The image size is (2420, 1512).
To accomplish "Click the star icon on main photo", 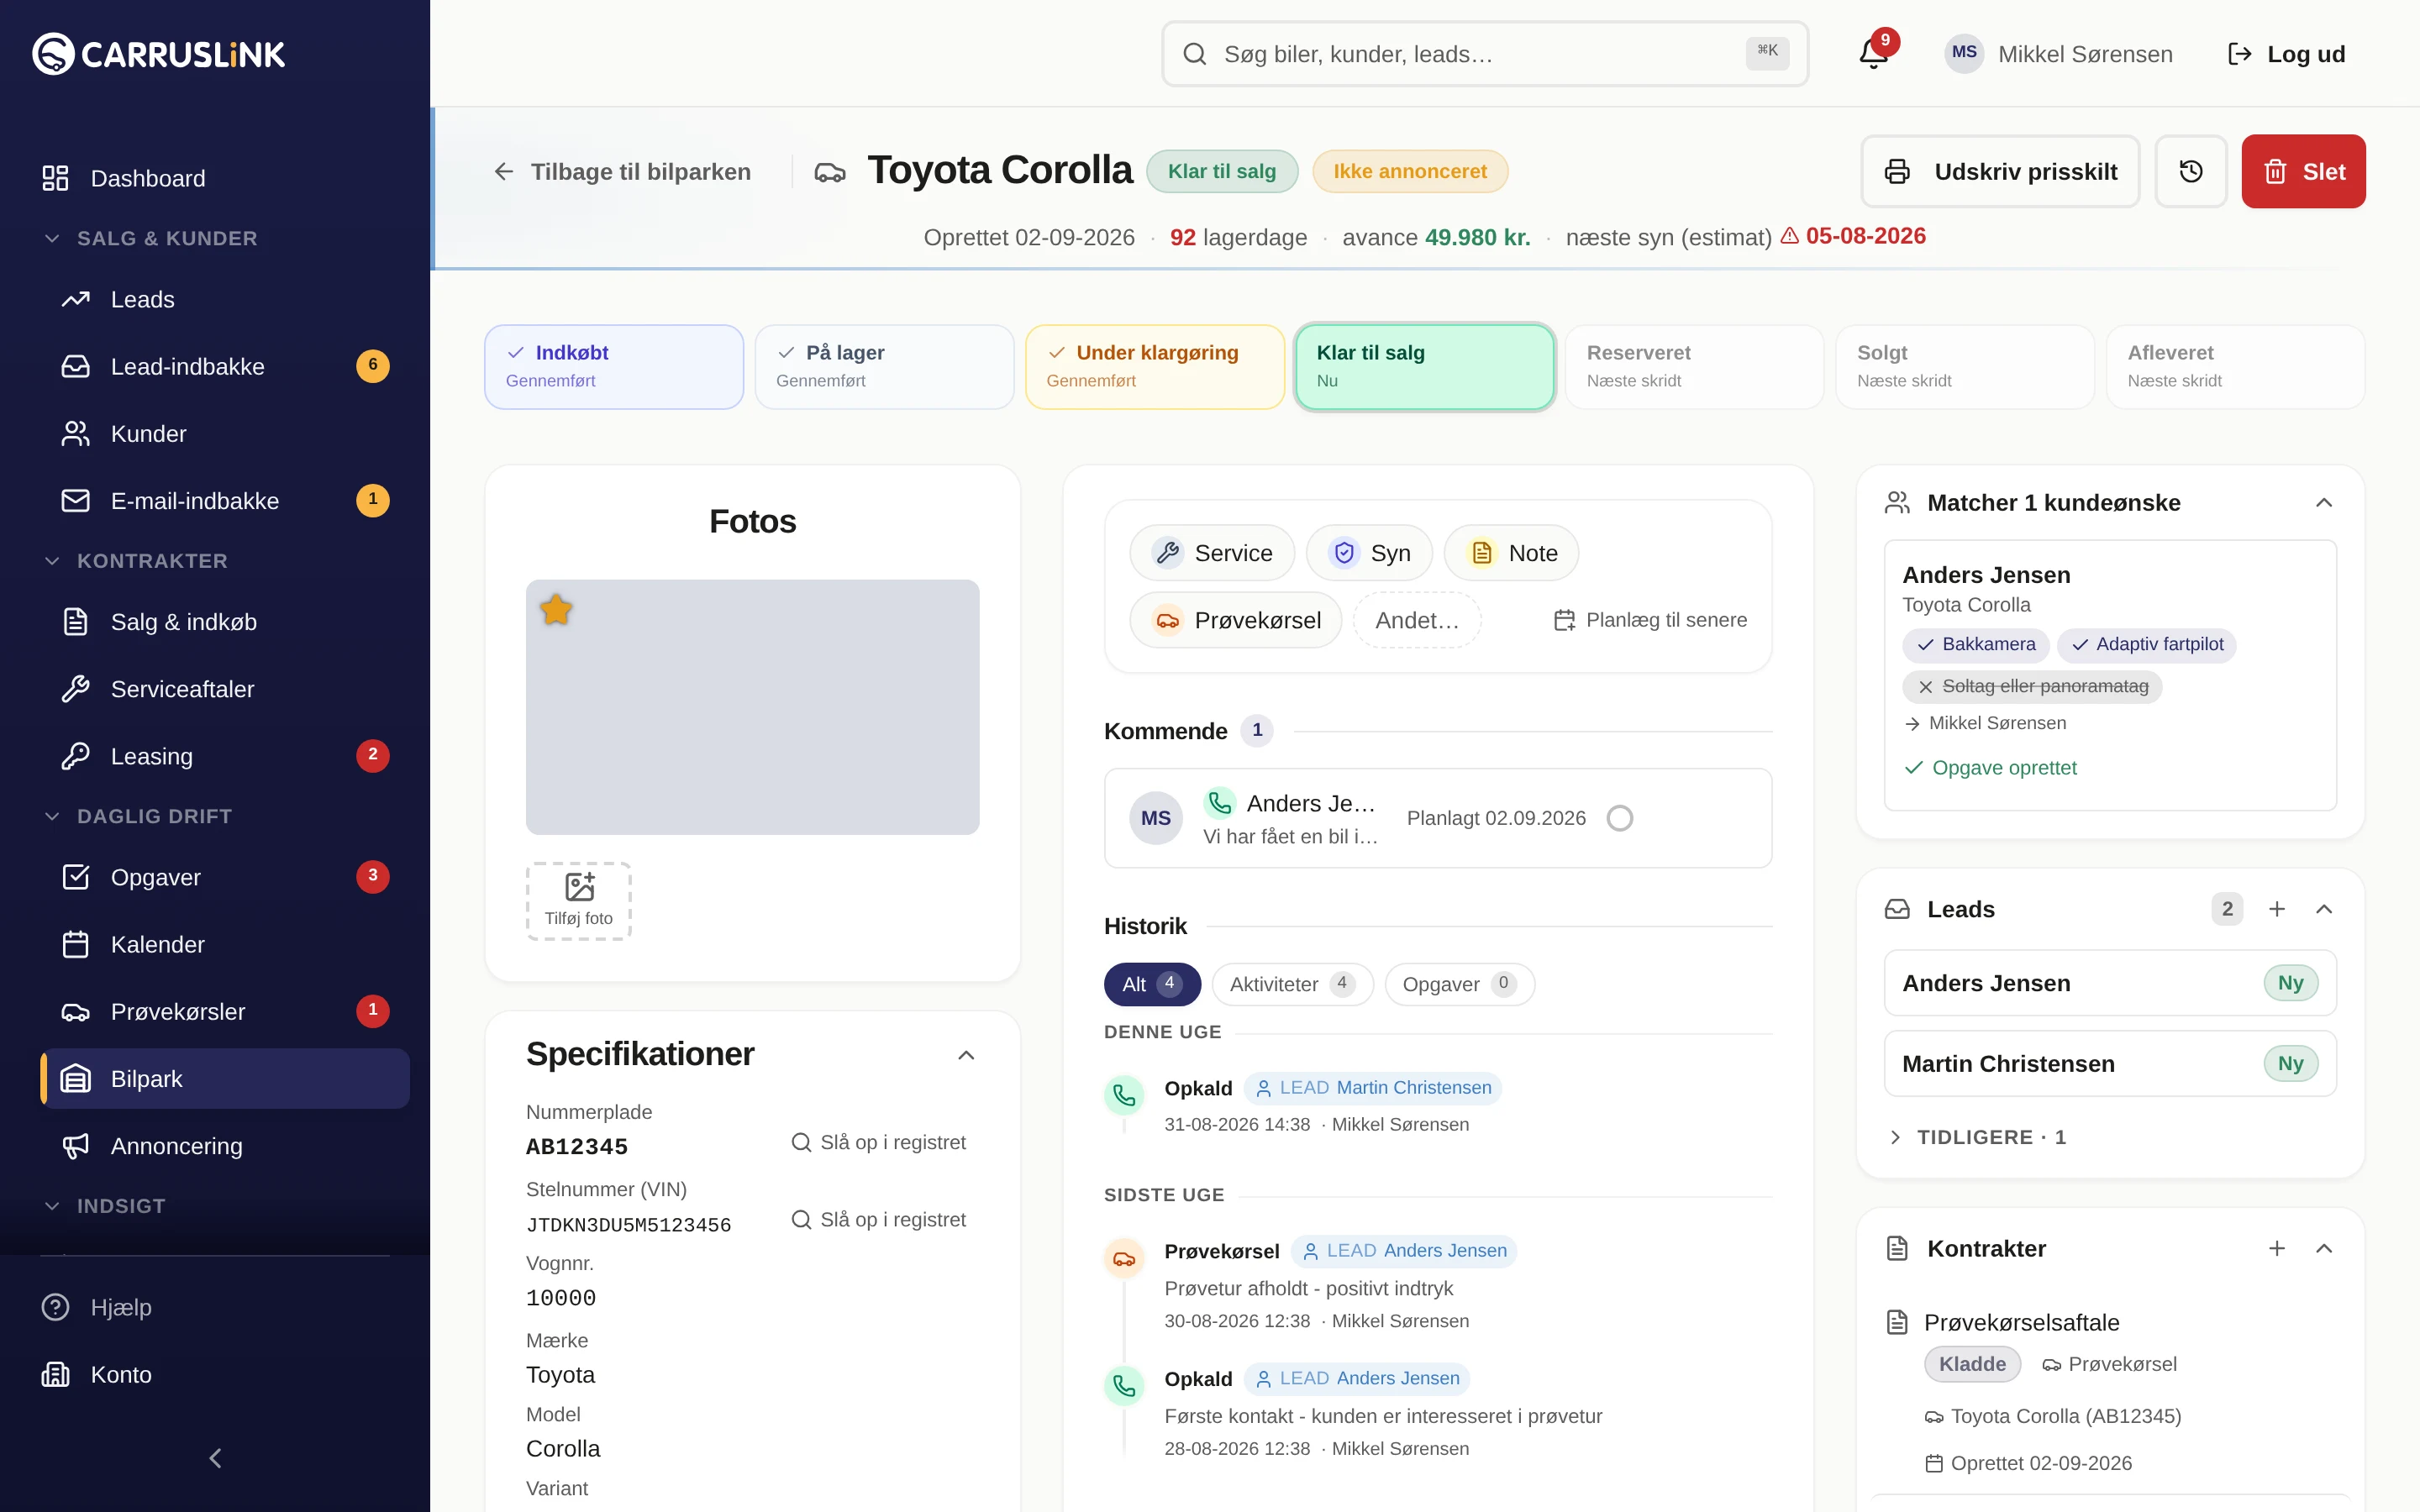I will coord(556,609).
